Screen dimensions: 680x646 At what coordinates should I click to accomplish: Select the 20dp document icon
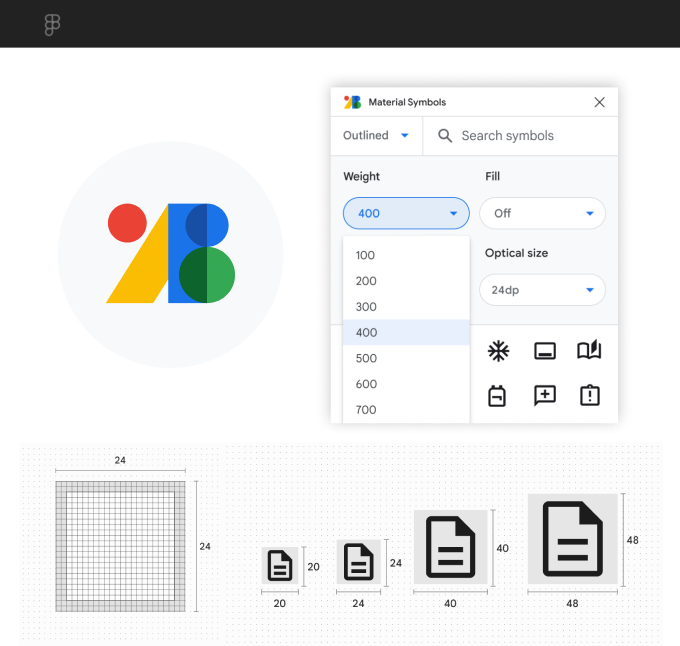(280, 565)
